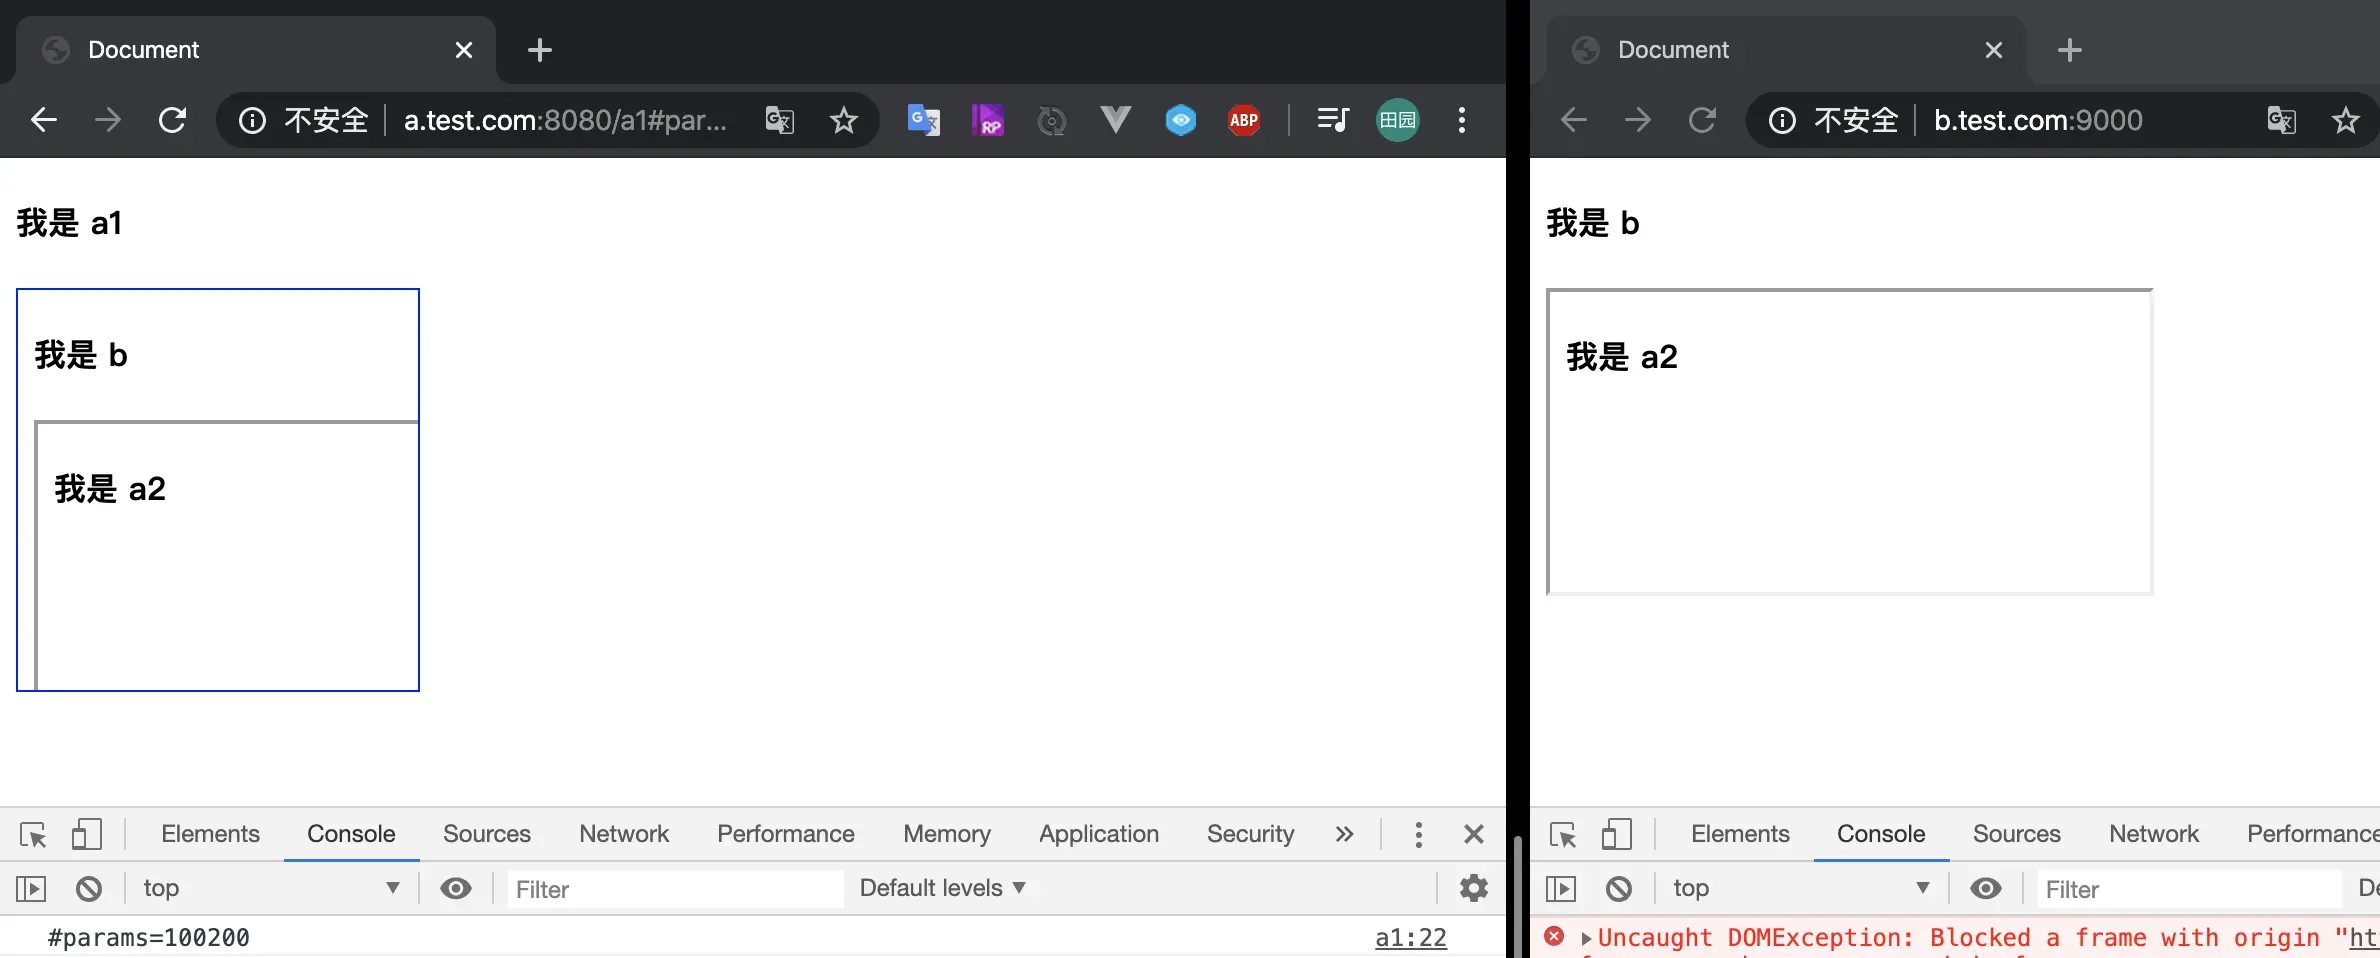Switch to Elements tab in right DevTools

click(x=1740, y=834)
